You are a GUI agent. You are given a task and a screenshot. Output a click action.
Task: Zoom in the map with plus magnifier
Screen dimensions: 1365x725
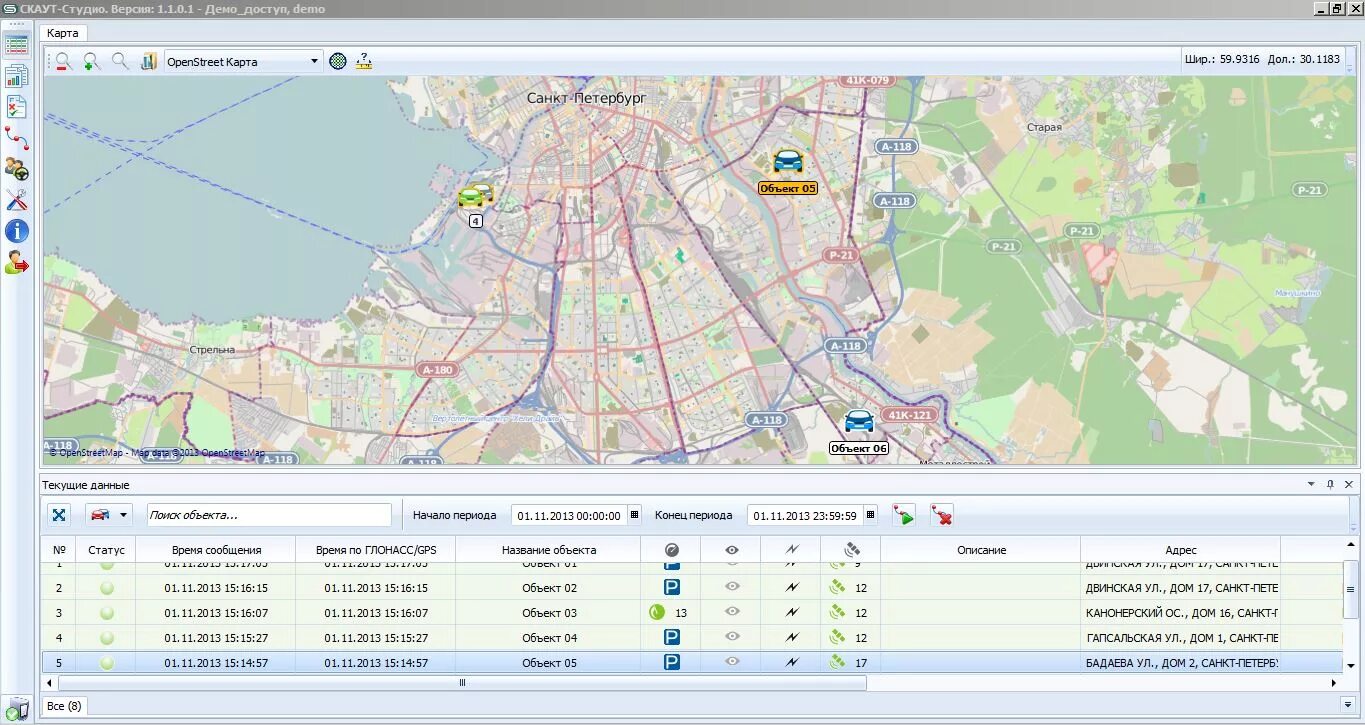click(x=92, y=62)
